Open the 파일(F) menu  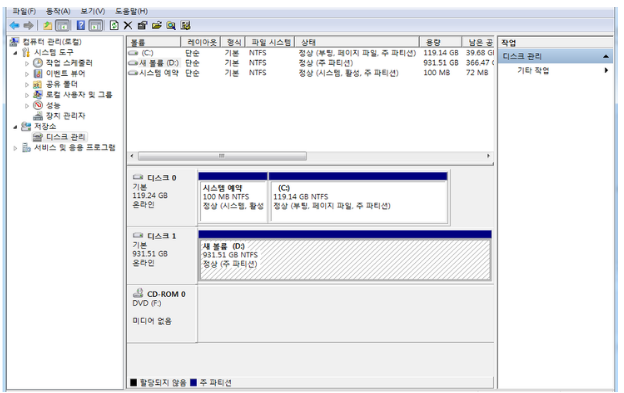tap(24, 11)
